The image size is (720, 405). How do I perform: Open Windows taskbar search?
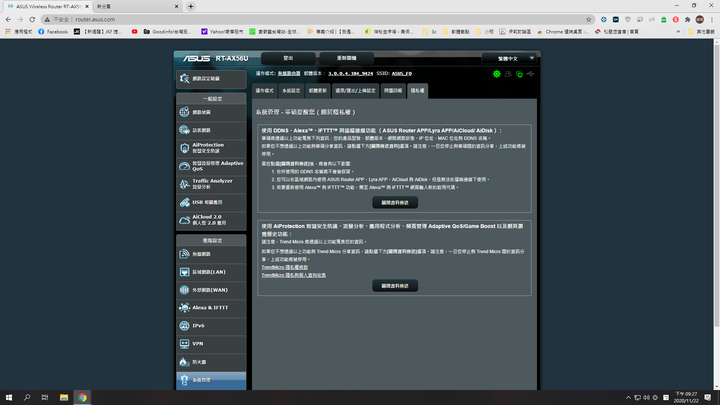(x=27, y=398)
